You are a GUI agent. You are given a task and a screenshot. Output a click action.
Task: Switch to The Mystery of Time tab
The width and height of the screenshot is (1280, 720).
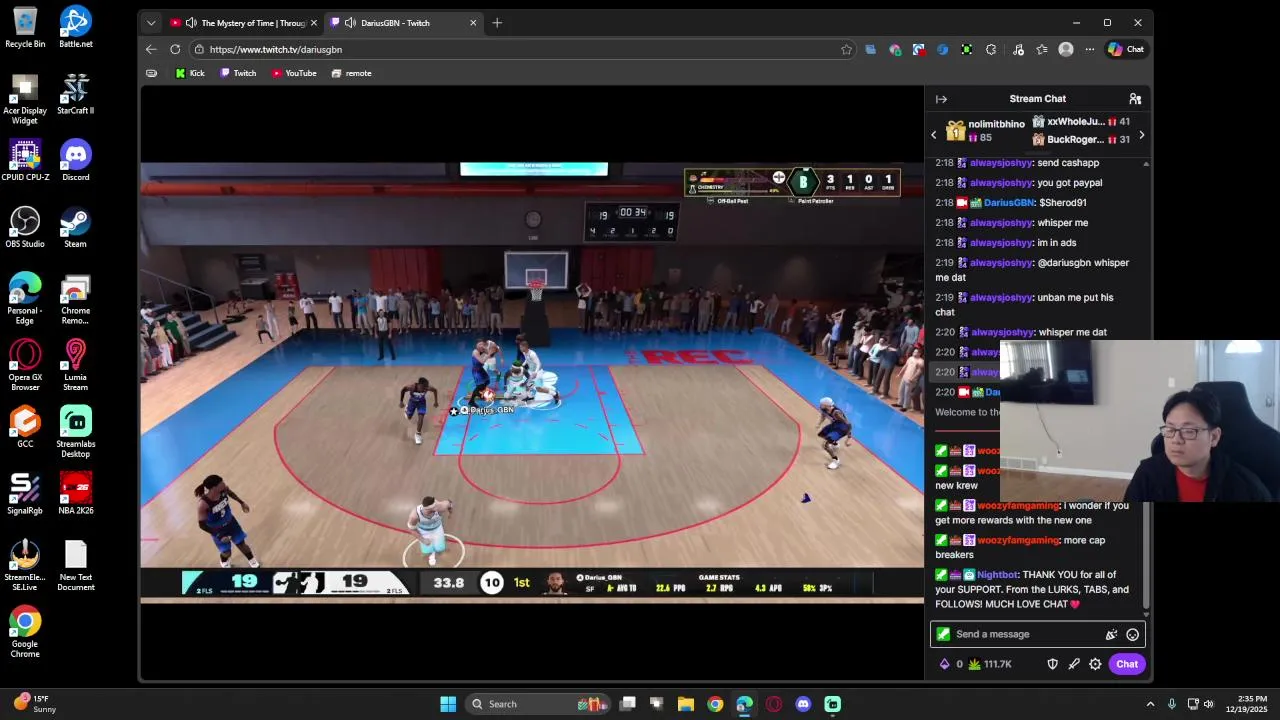[x=243, y=23]
